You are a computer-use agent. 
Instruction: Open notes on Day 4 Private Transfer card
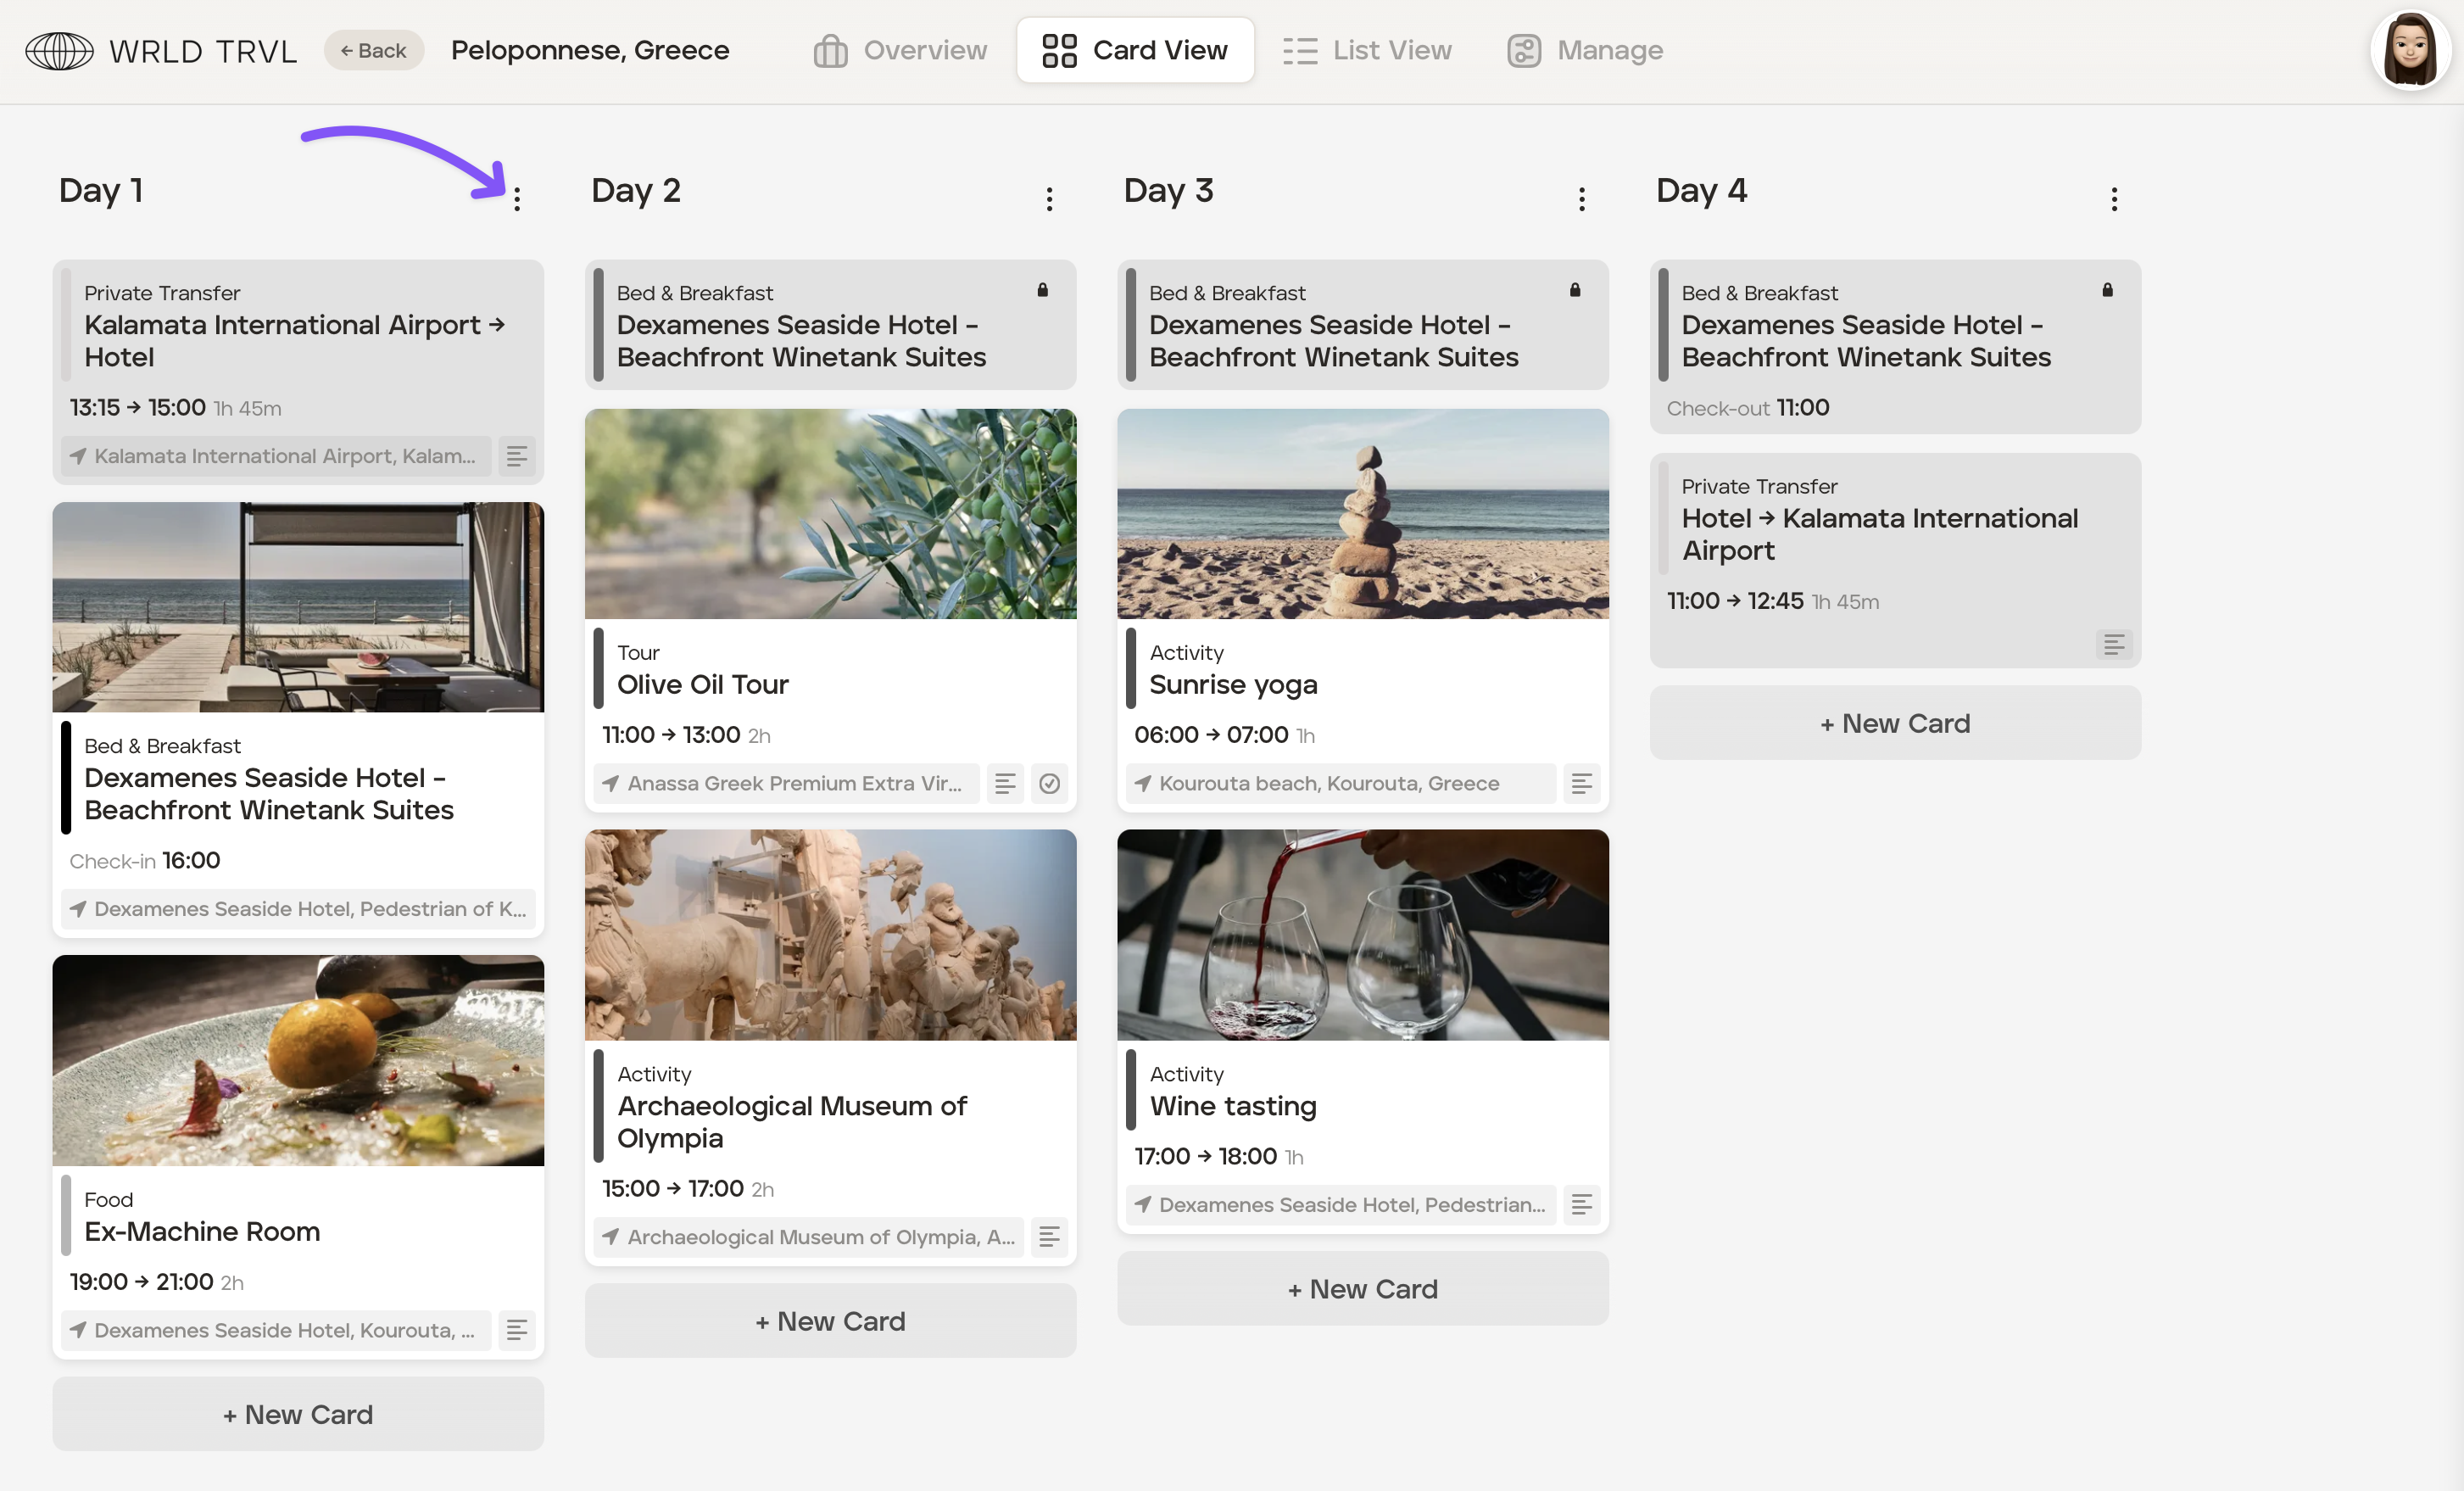[2113, 644]
